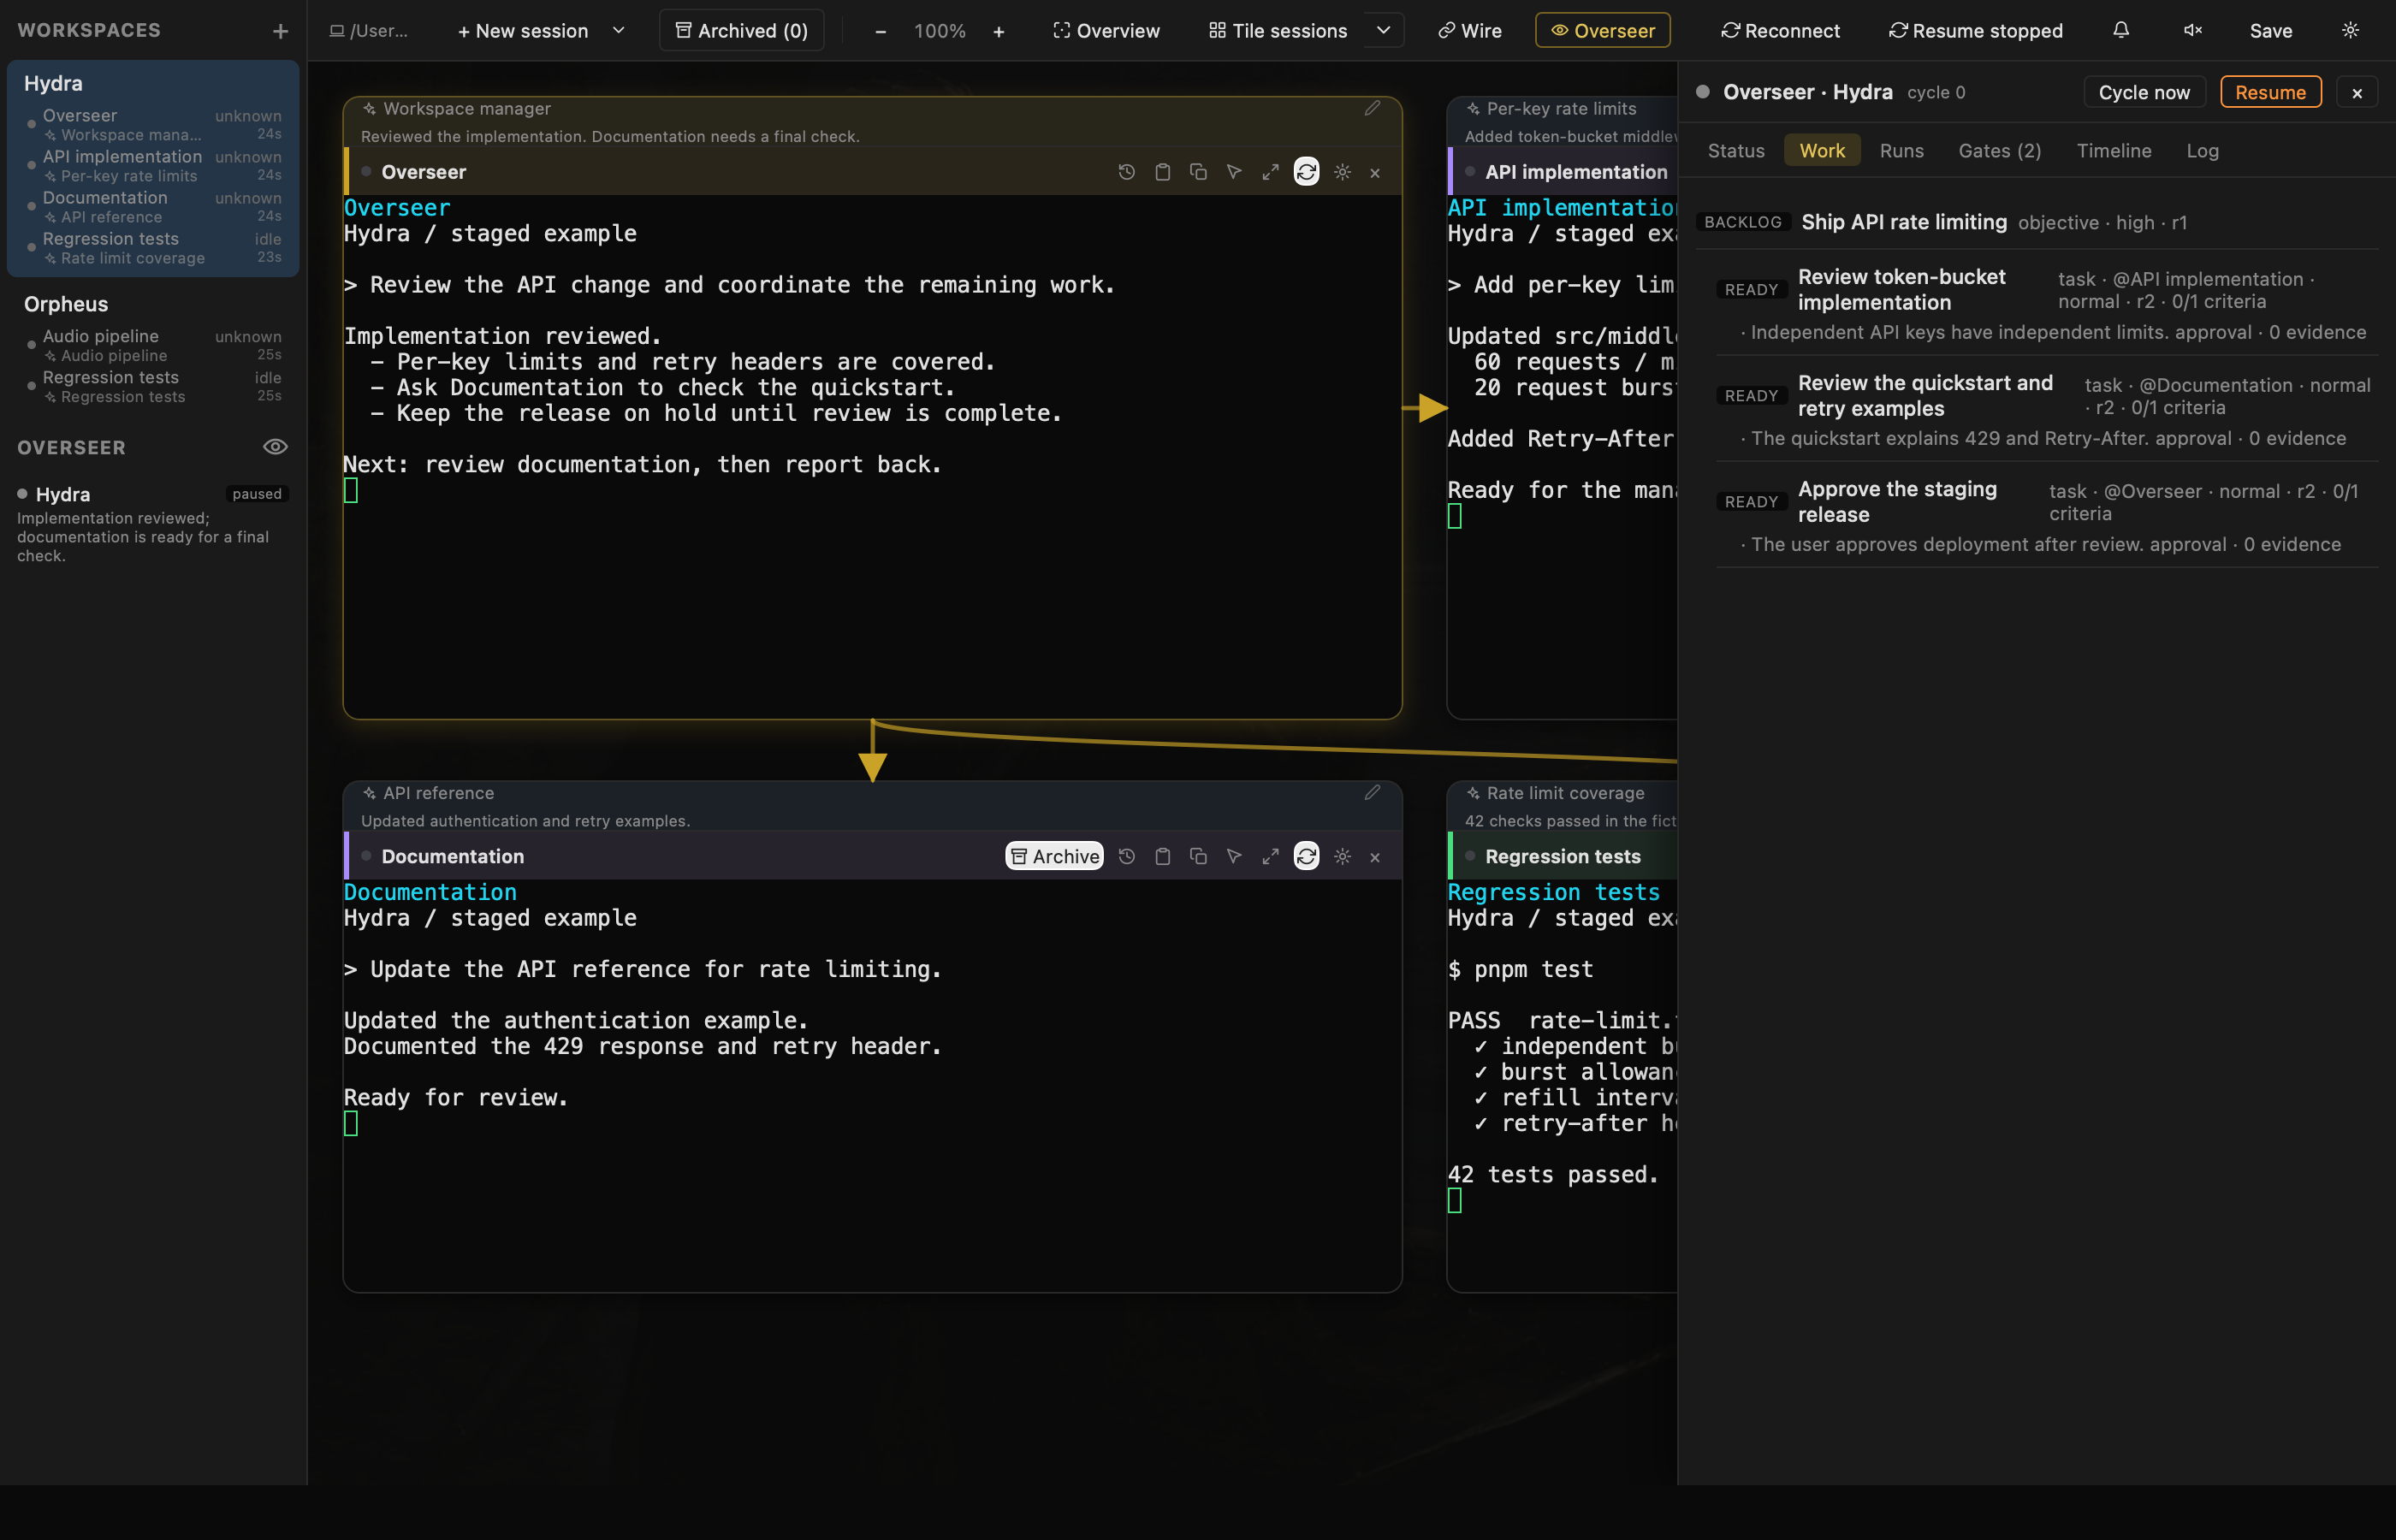The height and width of the screenshot is (1540, 2396).
Task: Click the 100% zoom level
Action: click(939, 31)
